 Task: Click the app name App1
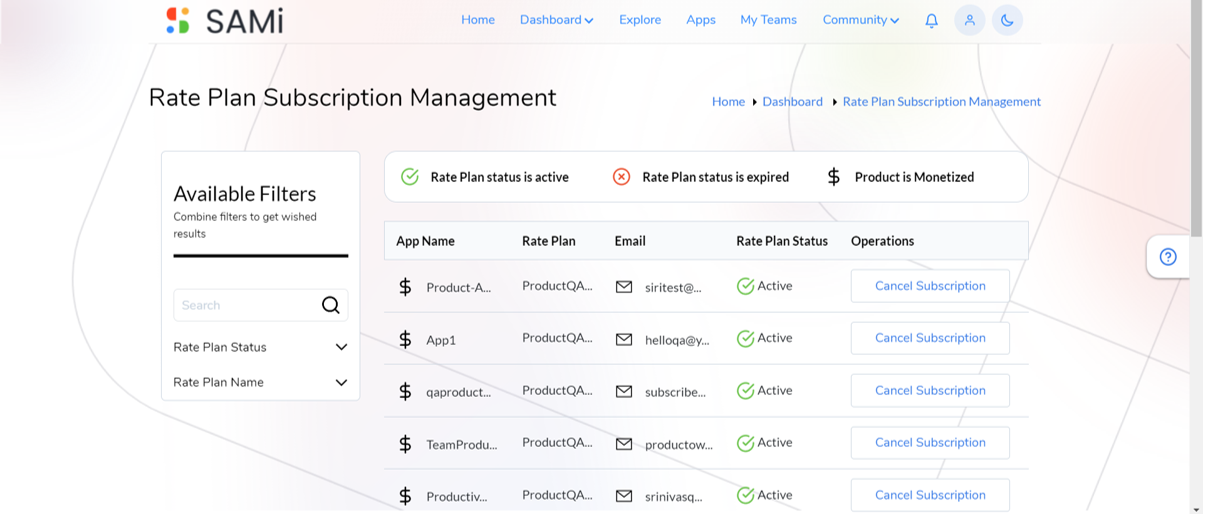(441, 340)
